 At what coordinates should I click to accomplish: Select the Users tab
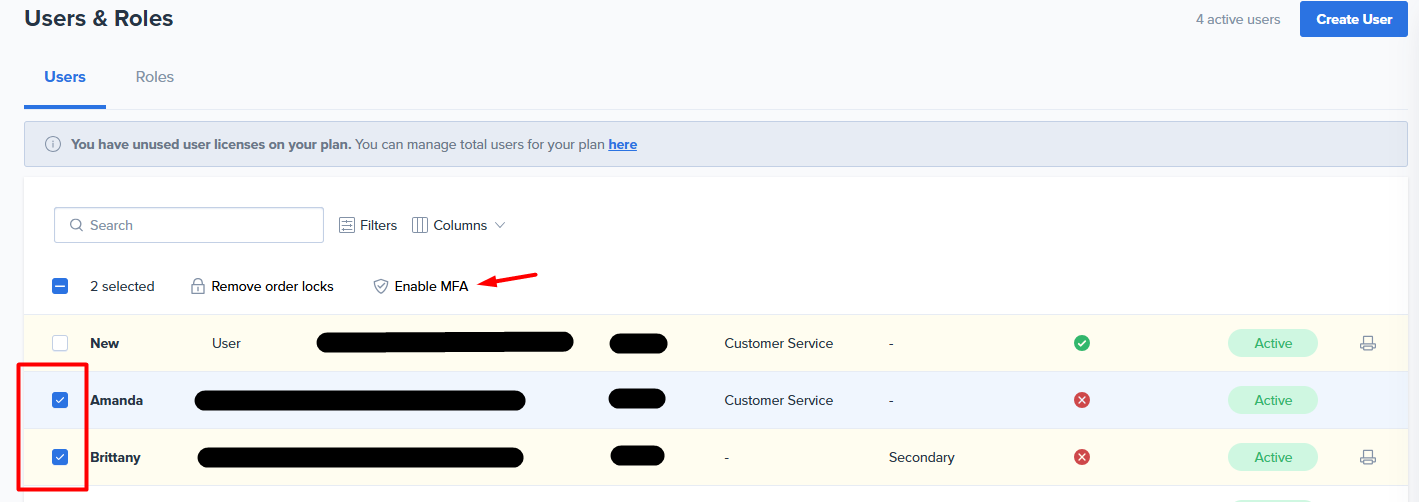point(65,77)
